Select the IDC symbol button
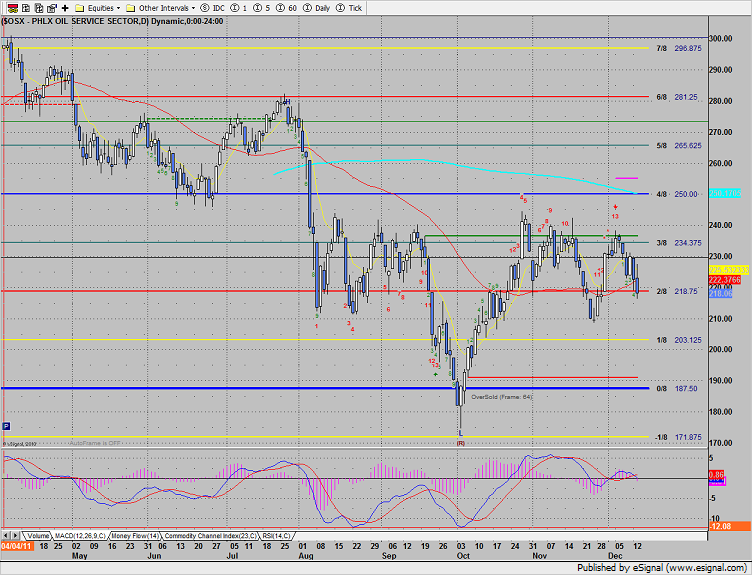 click(212, 8)
